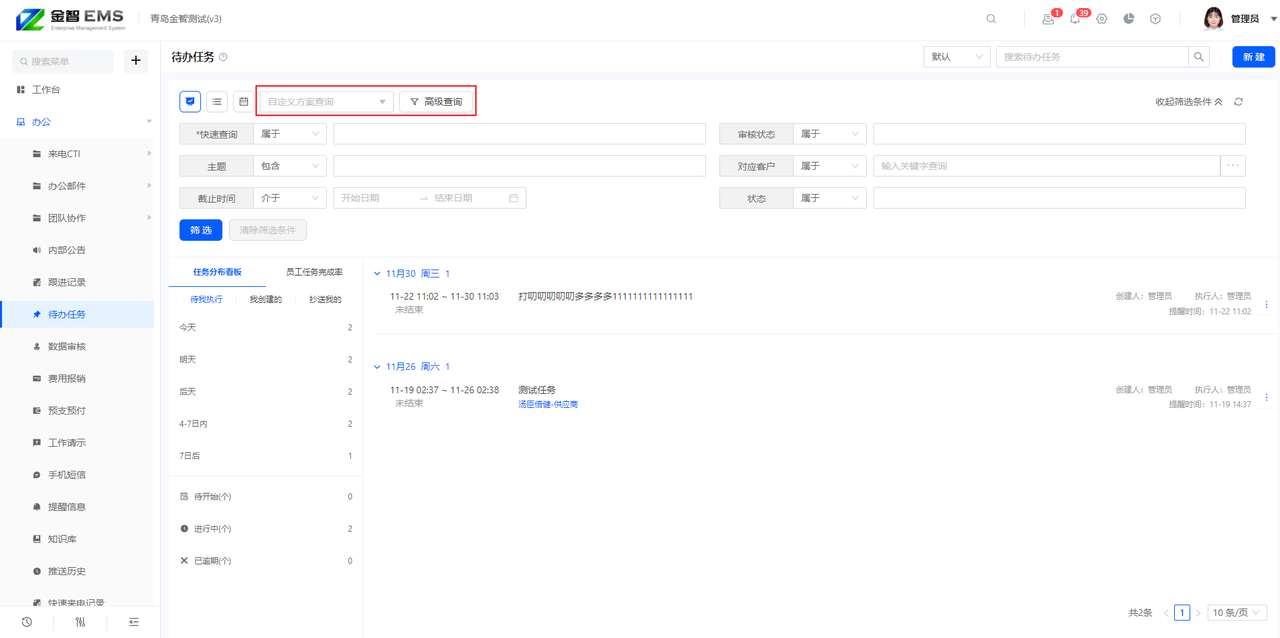Select the 任务分布看板 tab
The height and width of the screenshot is (638, 1280).
217,272
